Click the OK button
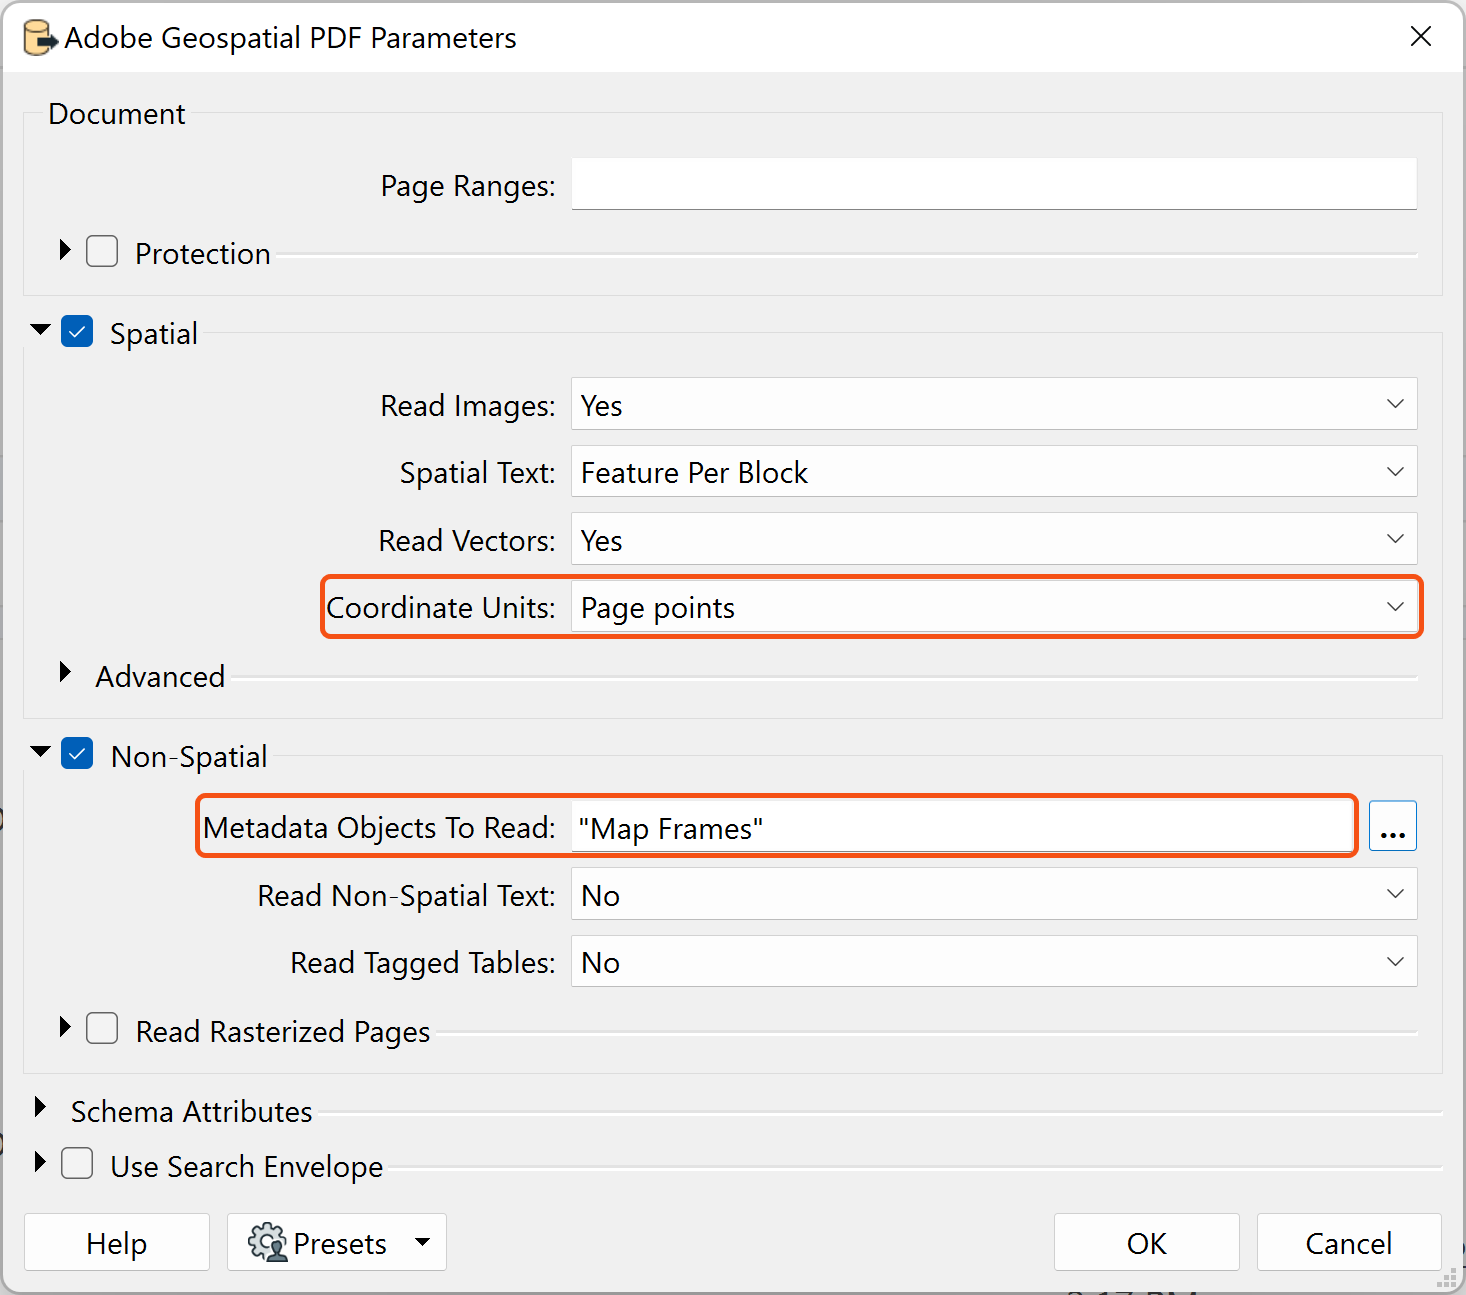1466x1295 pixels. pos(1147,1242)
